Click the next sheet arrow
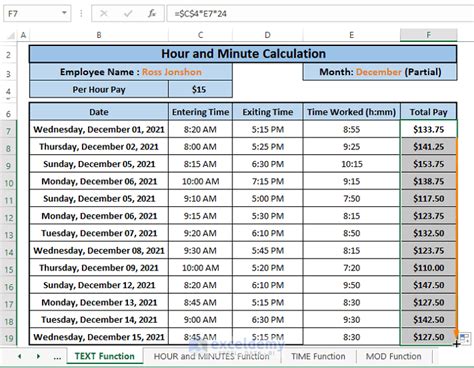The width and height of the screenshot is (474, 368). [38, 356]
